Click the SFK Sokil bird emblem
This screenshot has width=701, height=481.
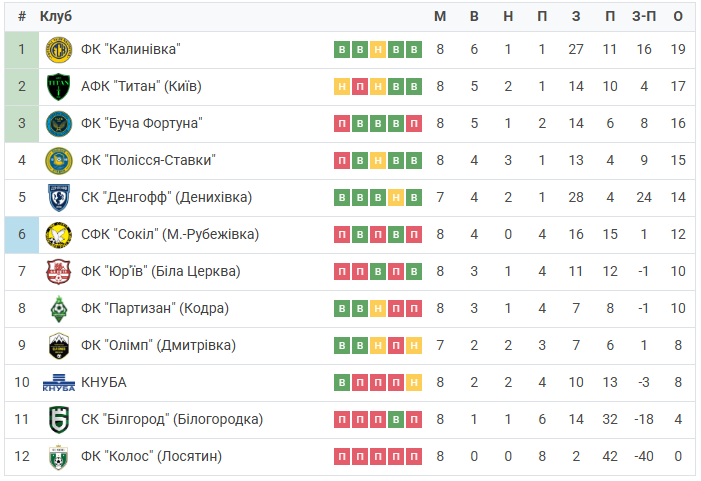(59, 235)
